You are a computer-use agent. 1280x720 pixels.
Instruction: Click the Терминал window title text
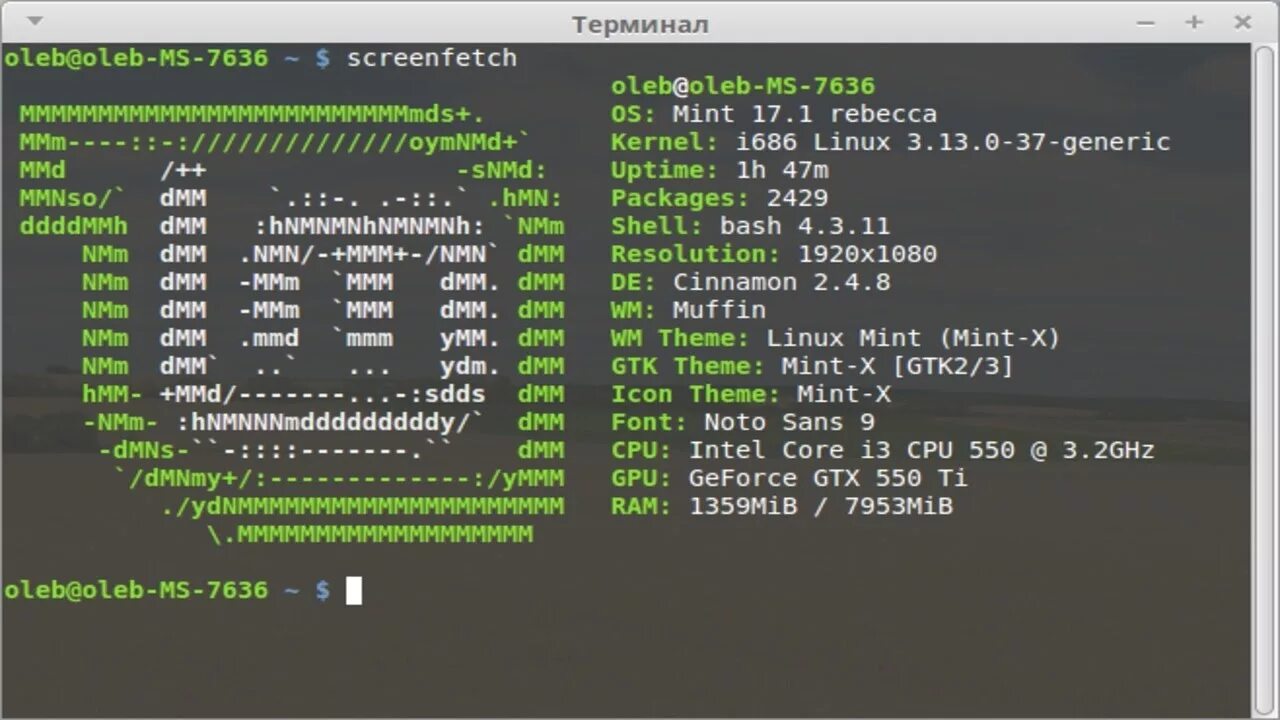coord(640,23)
